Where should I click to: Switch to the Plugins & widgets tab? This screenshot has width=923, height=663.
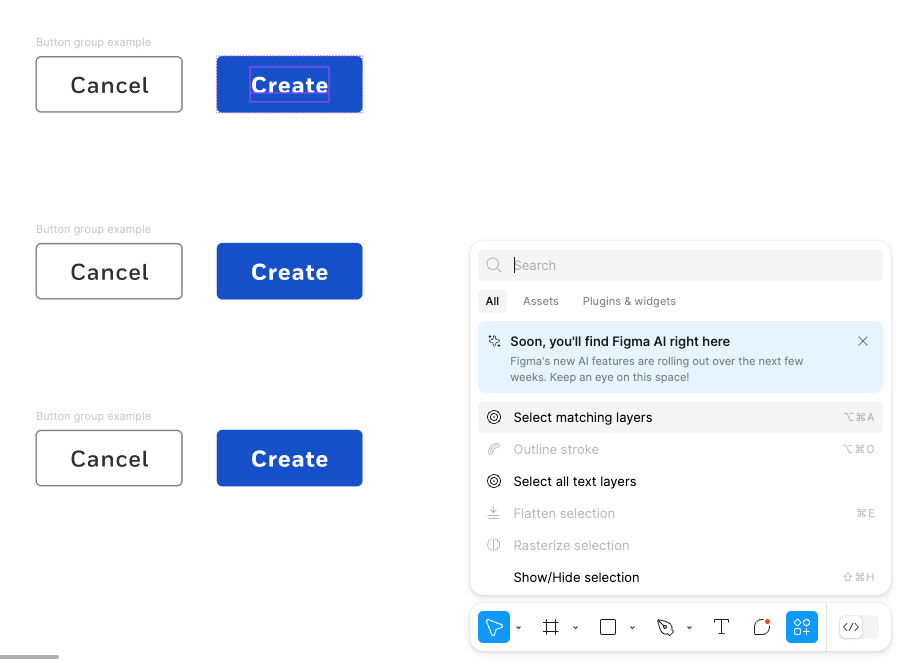tap(629, 301)
